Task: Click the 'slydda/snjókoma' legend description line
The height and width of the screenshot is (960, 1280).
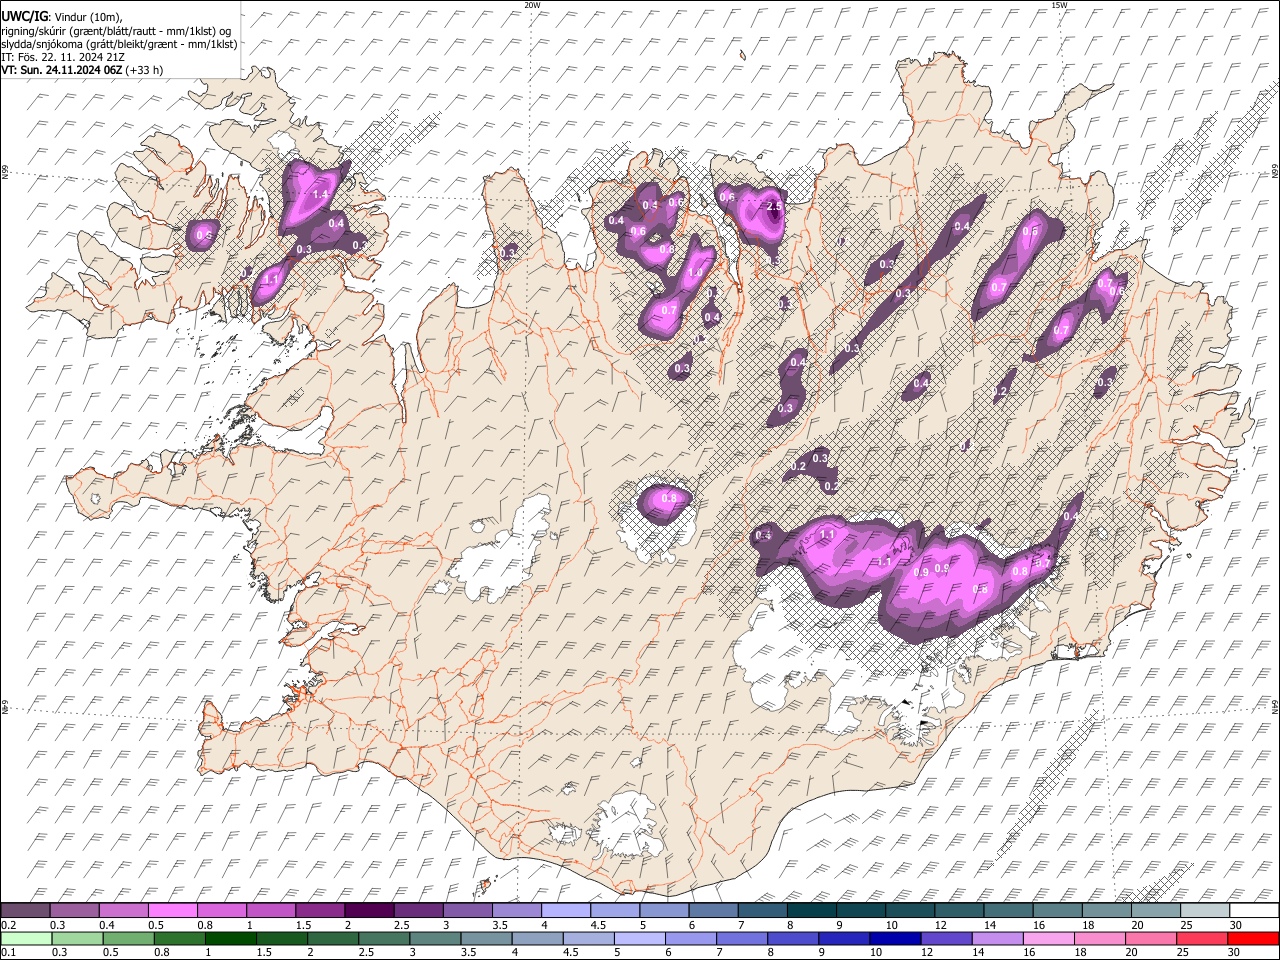Action: 119,44
